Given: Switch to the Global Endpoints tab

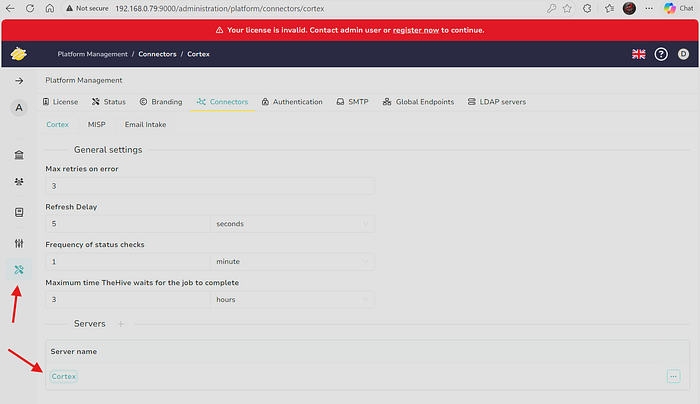Looking at the screenshot, I should [x=418, y=102].
